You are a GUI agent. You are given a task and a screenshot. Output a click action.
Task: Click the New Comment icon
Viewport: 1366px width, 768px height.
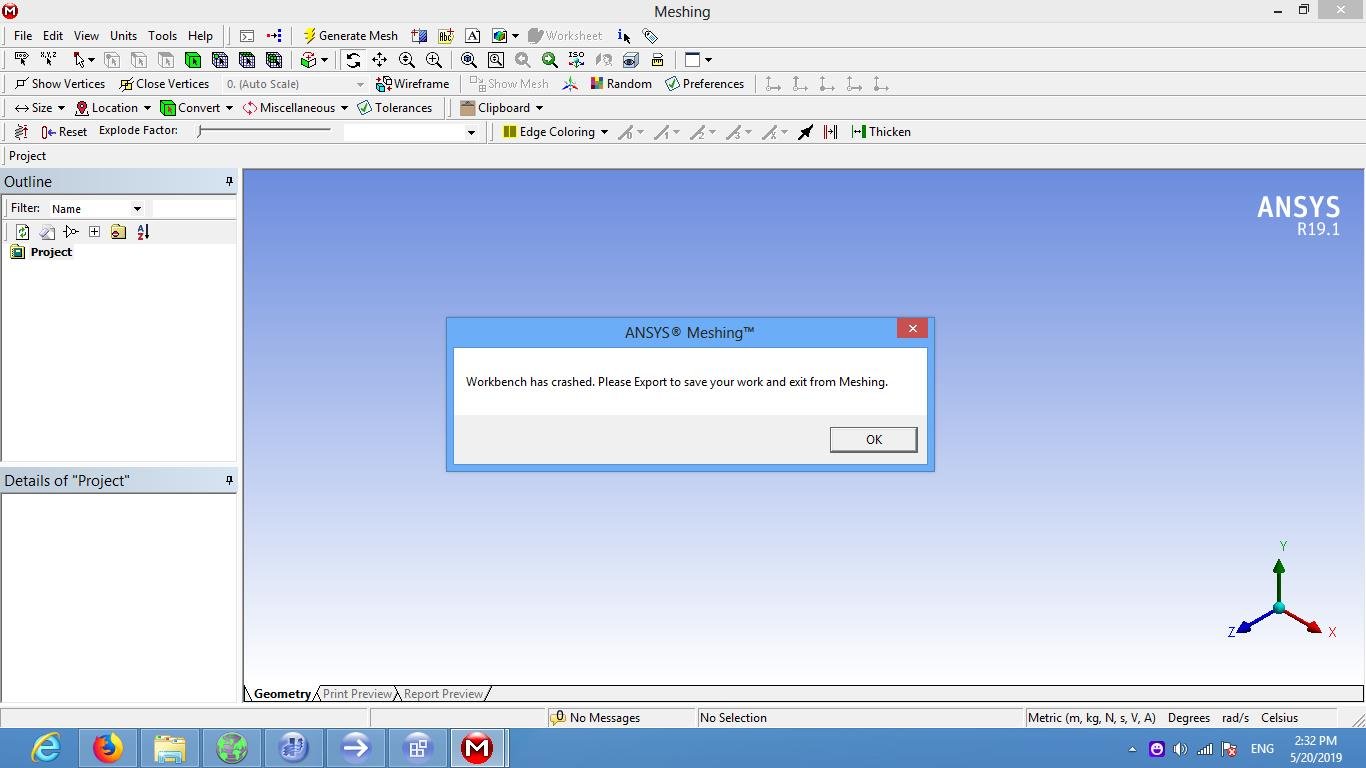click(473, 36)
